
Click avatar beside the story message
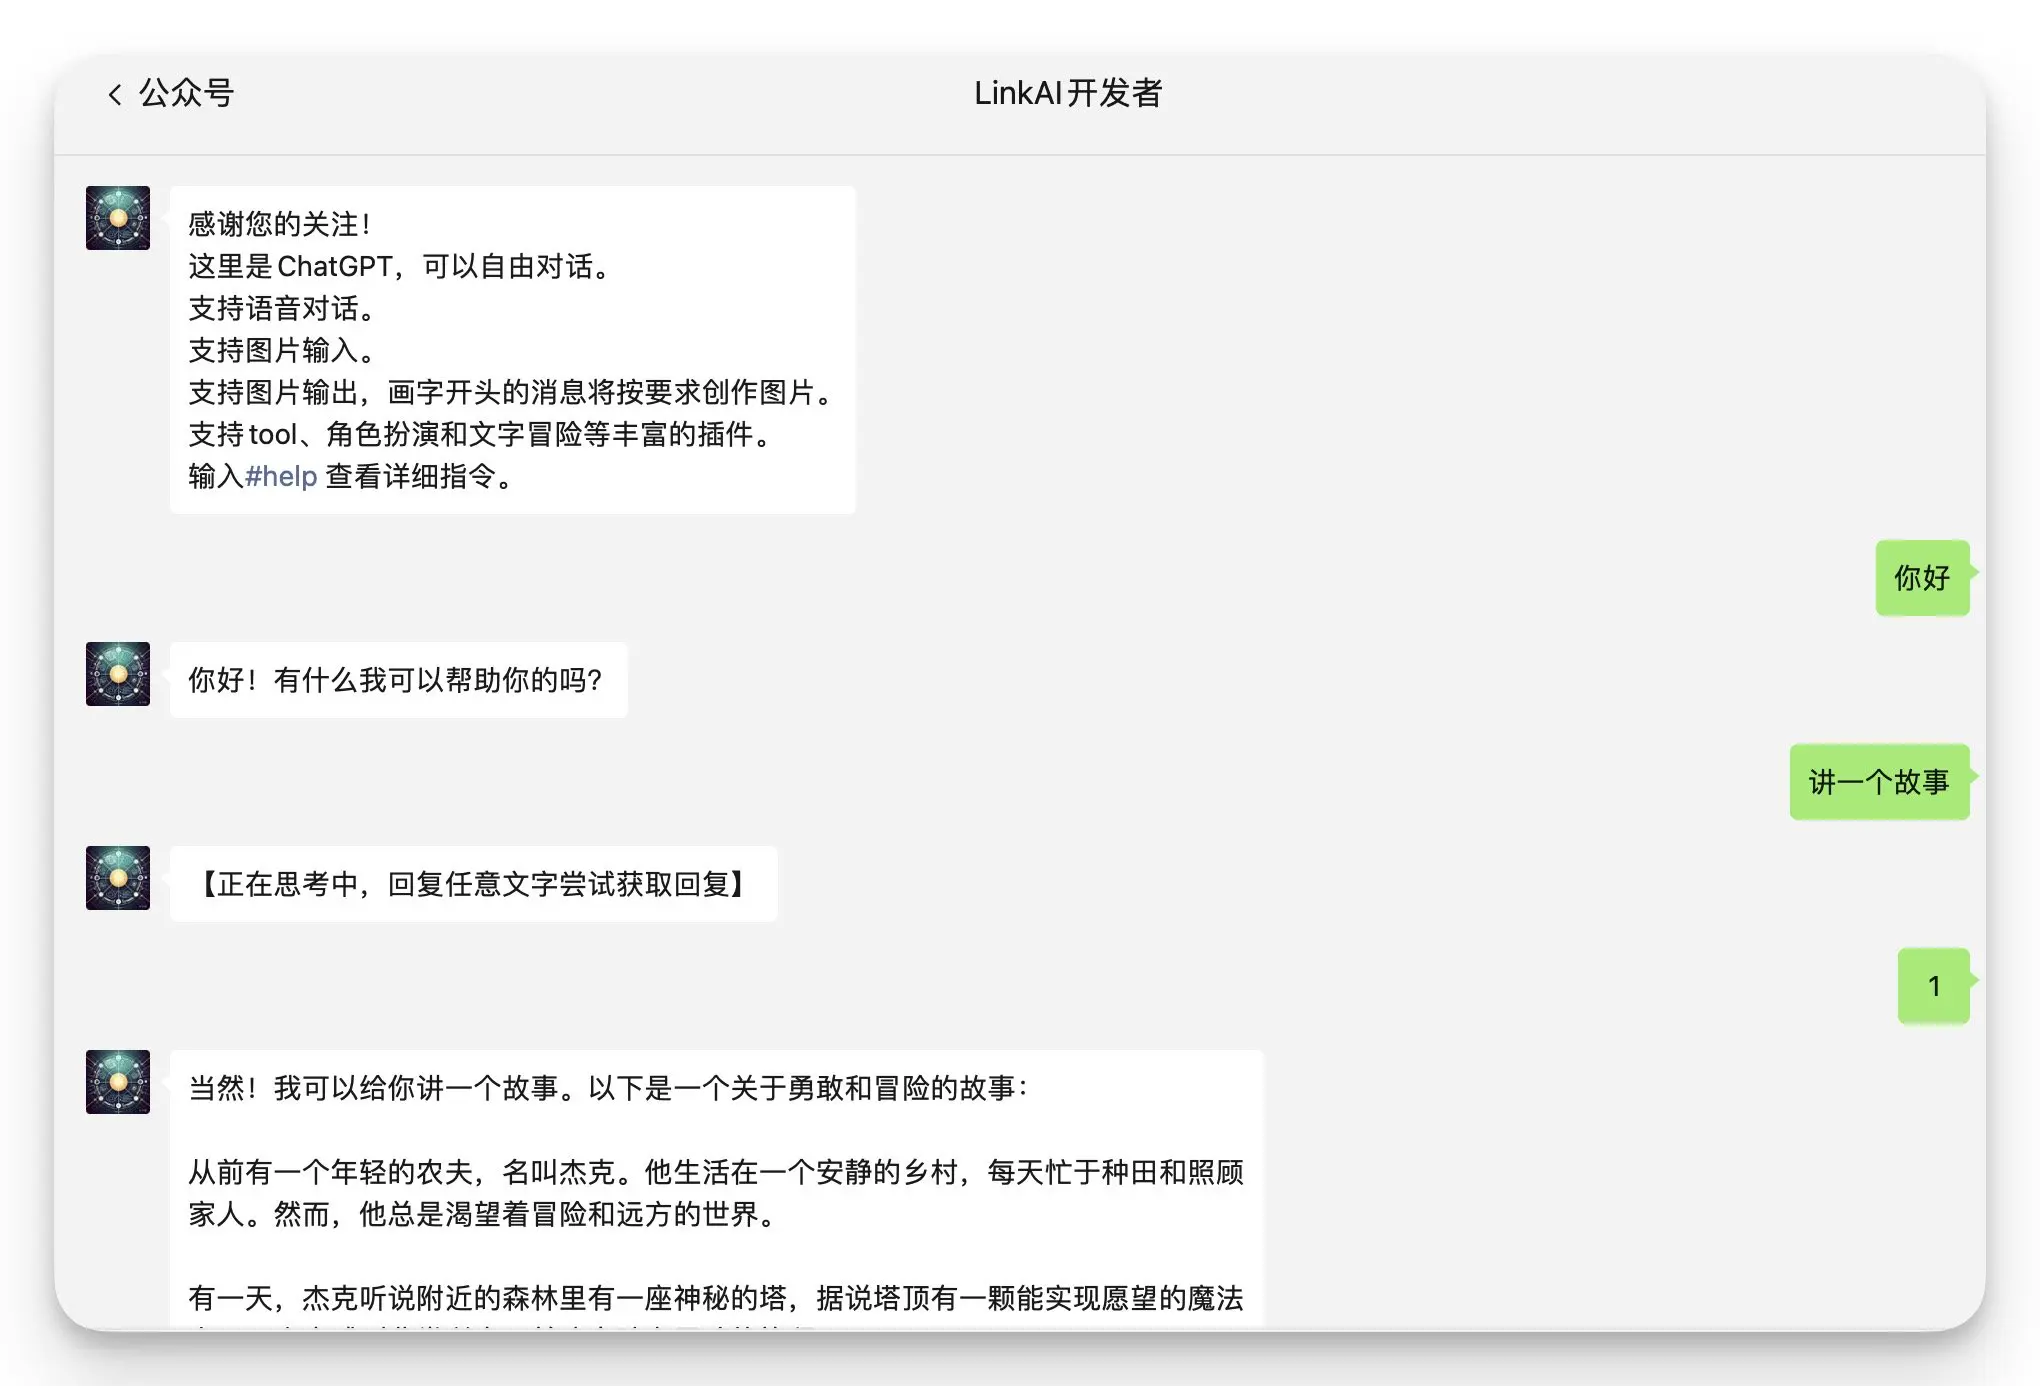[x=118, y=1082]
